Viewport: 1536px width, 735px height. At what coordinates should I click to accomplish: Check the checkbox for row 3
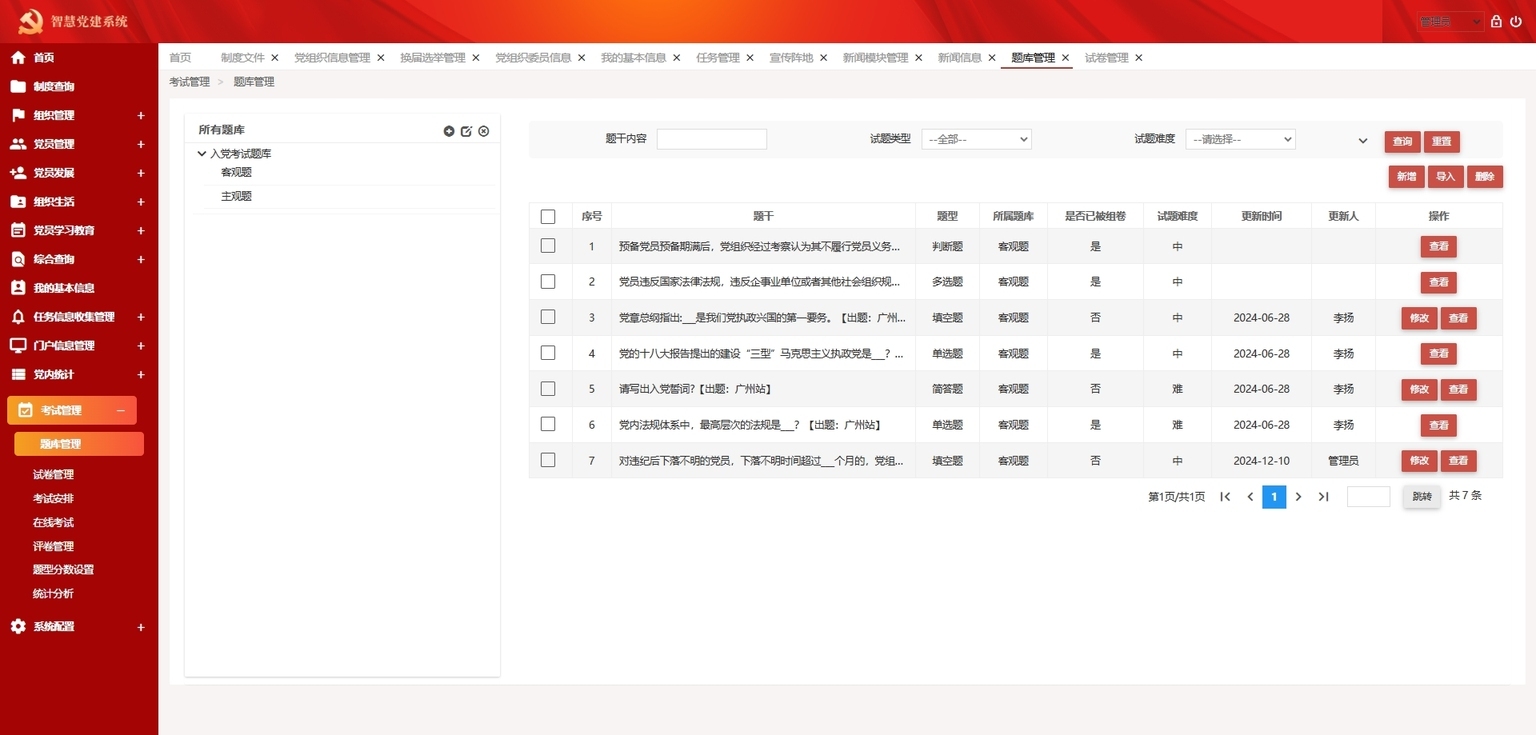(x=548, y=317)
